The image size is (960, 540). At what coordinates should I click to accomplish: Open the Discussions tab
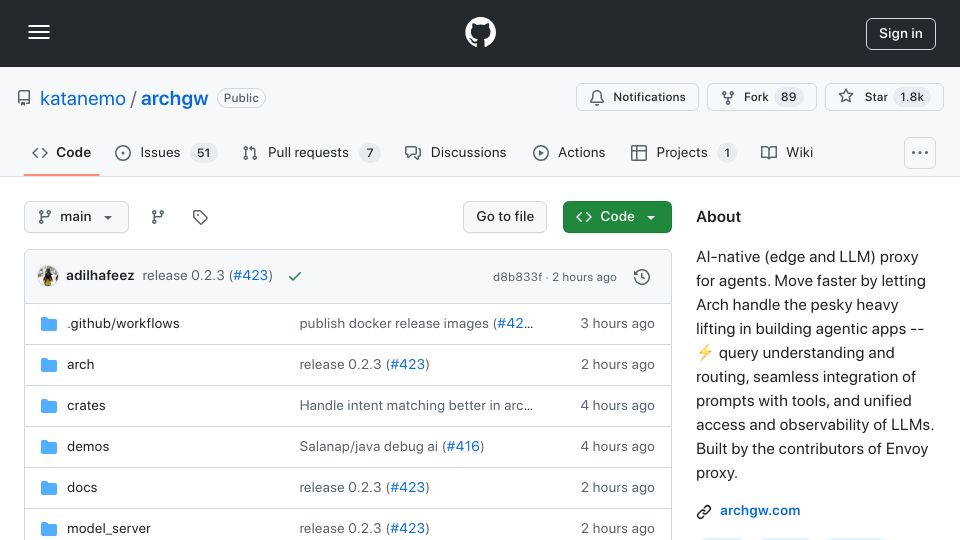[x=456, y=152]
